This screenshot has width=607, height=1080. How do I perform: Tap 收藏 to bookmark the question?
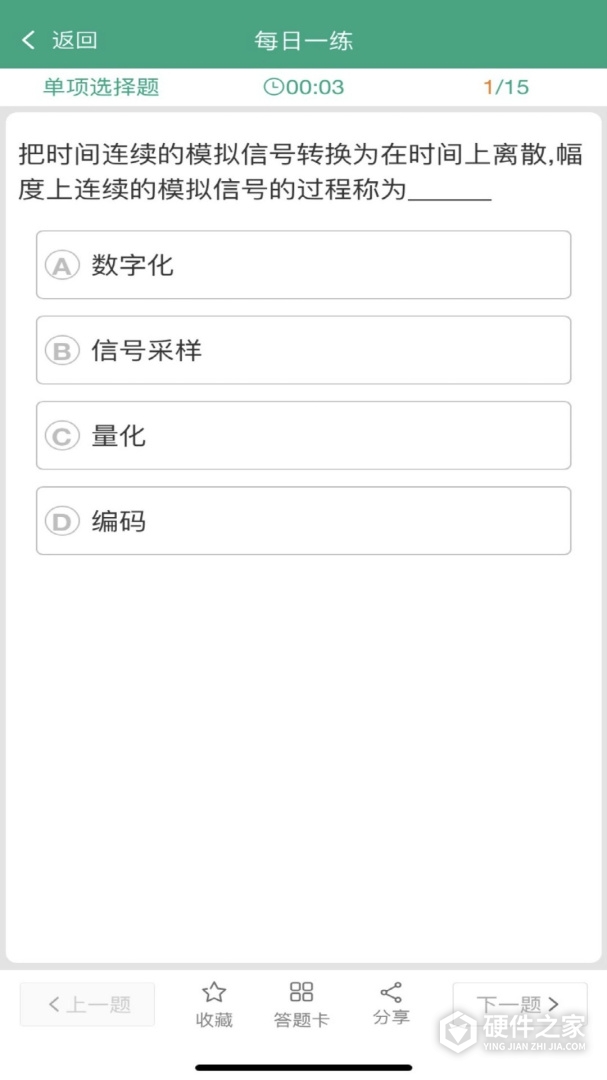pos(214,1019)
